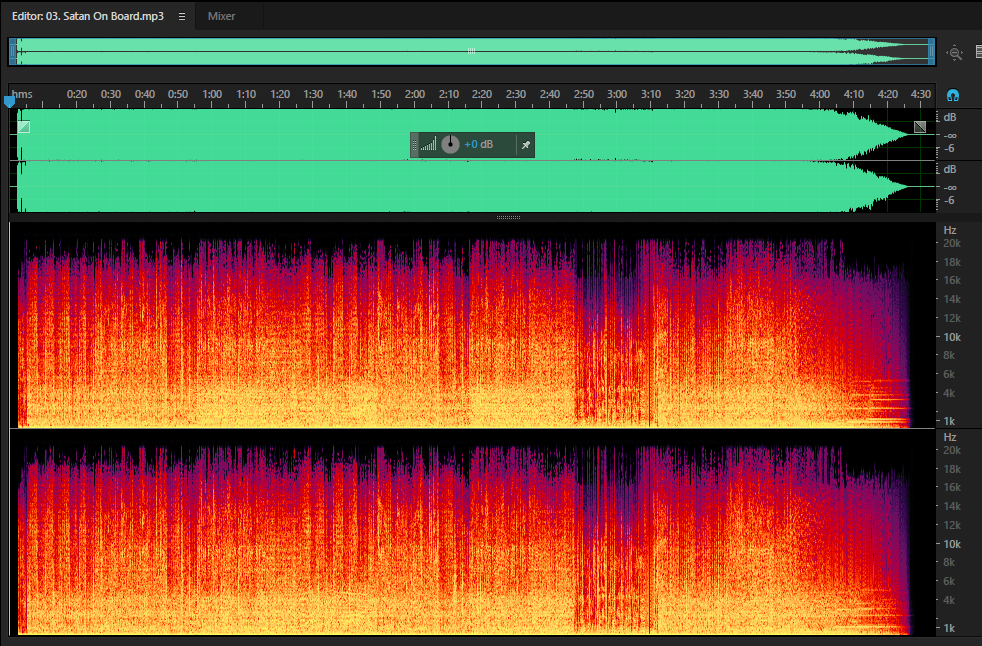Image resolution: width=982 pixels, height=646 pixels.
Task: Click the center grip of overview navigator
Action: [x=471, y=51]
